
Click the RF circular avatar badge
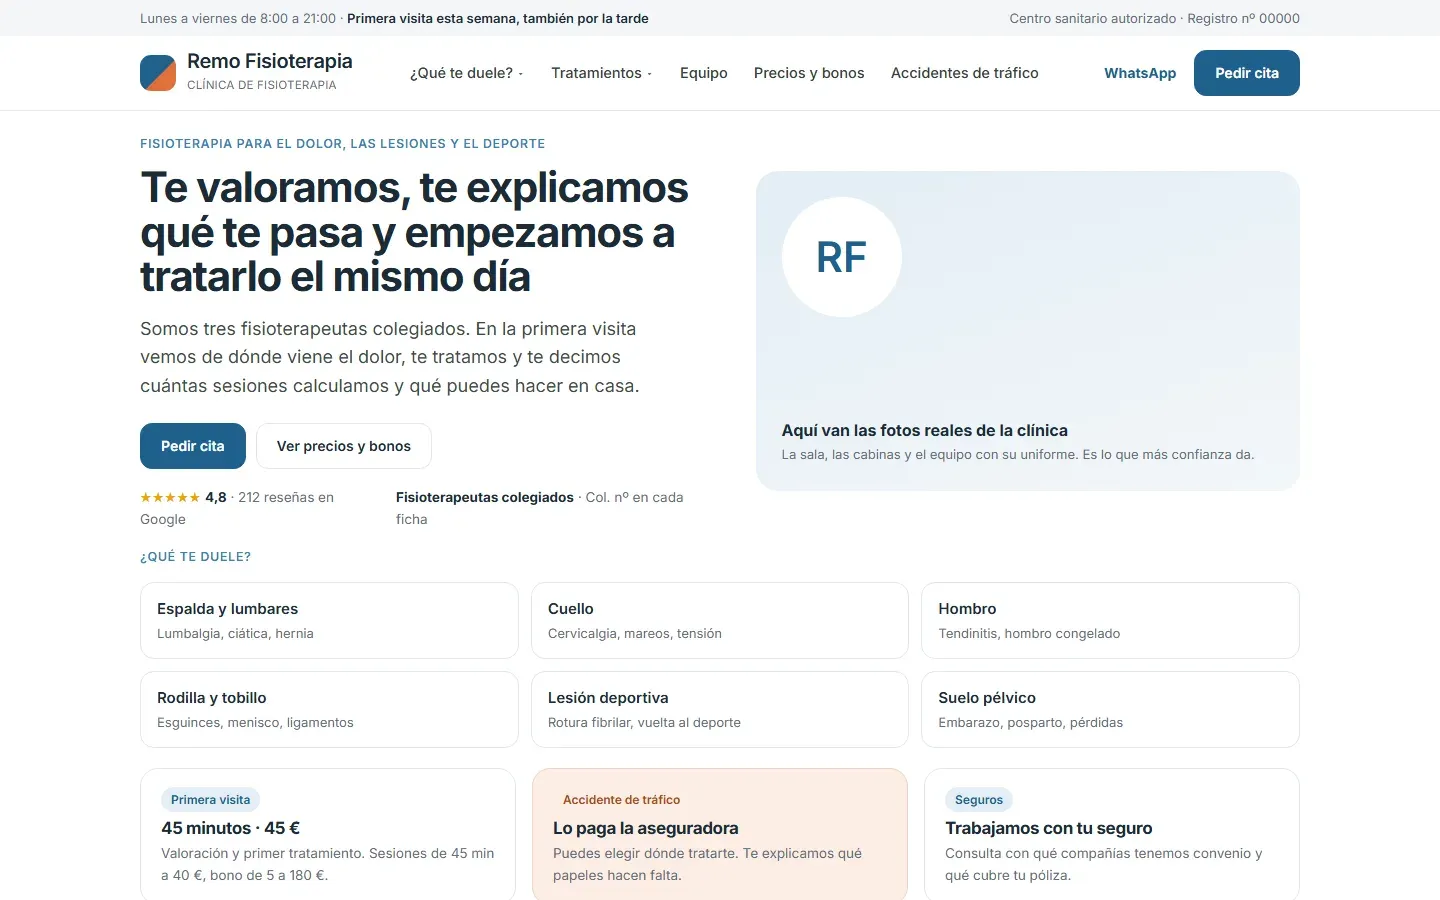tap(841, 257)
